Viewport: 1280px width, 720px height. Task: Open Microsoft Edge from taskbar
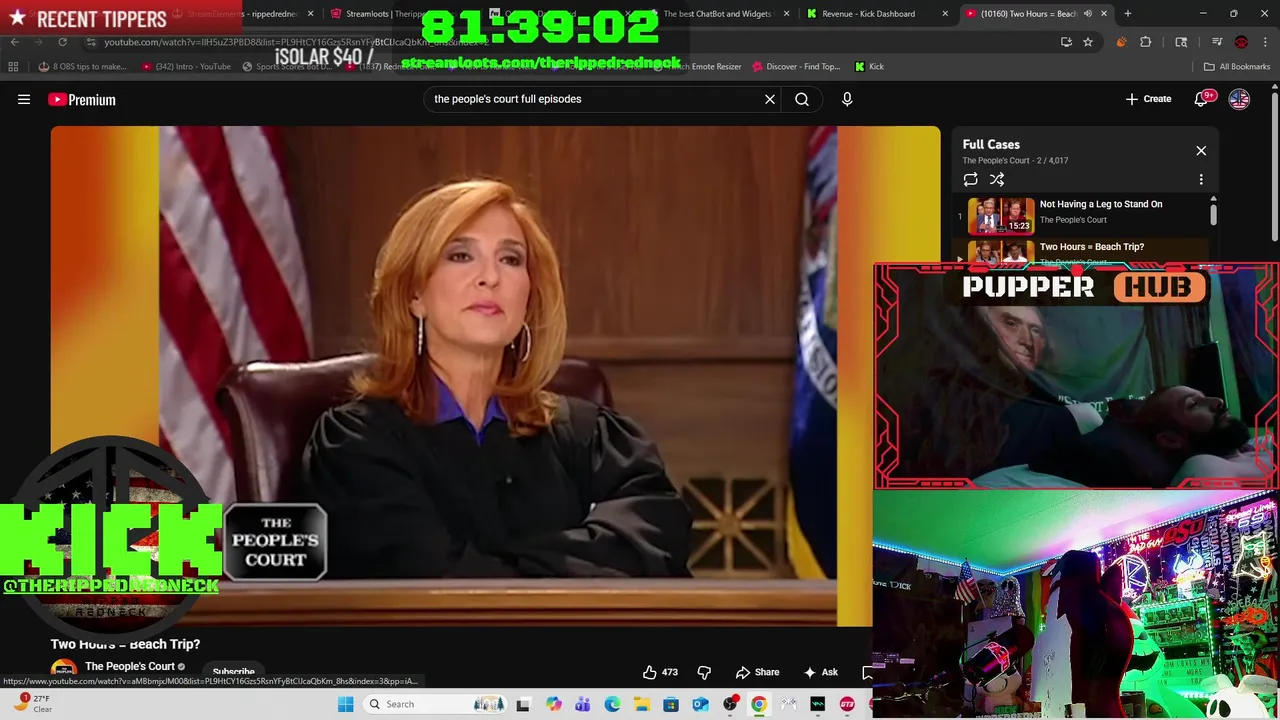click(612, 704)
